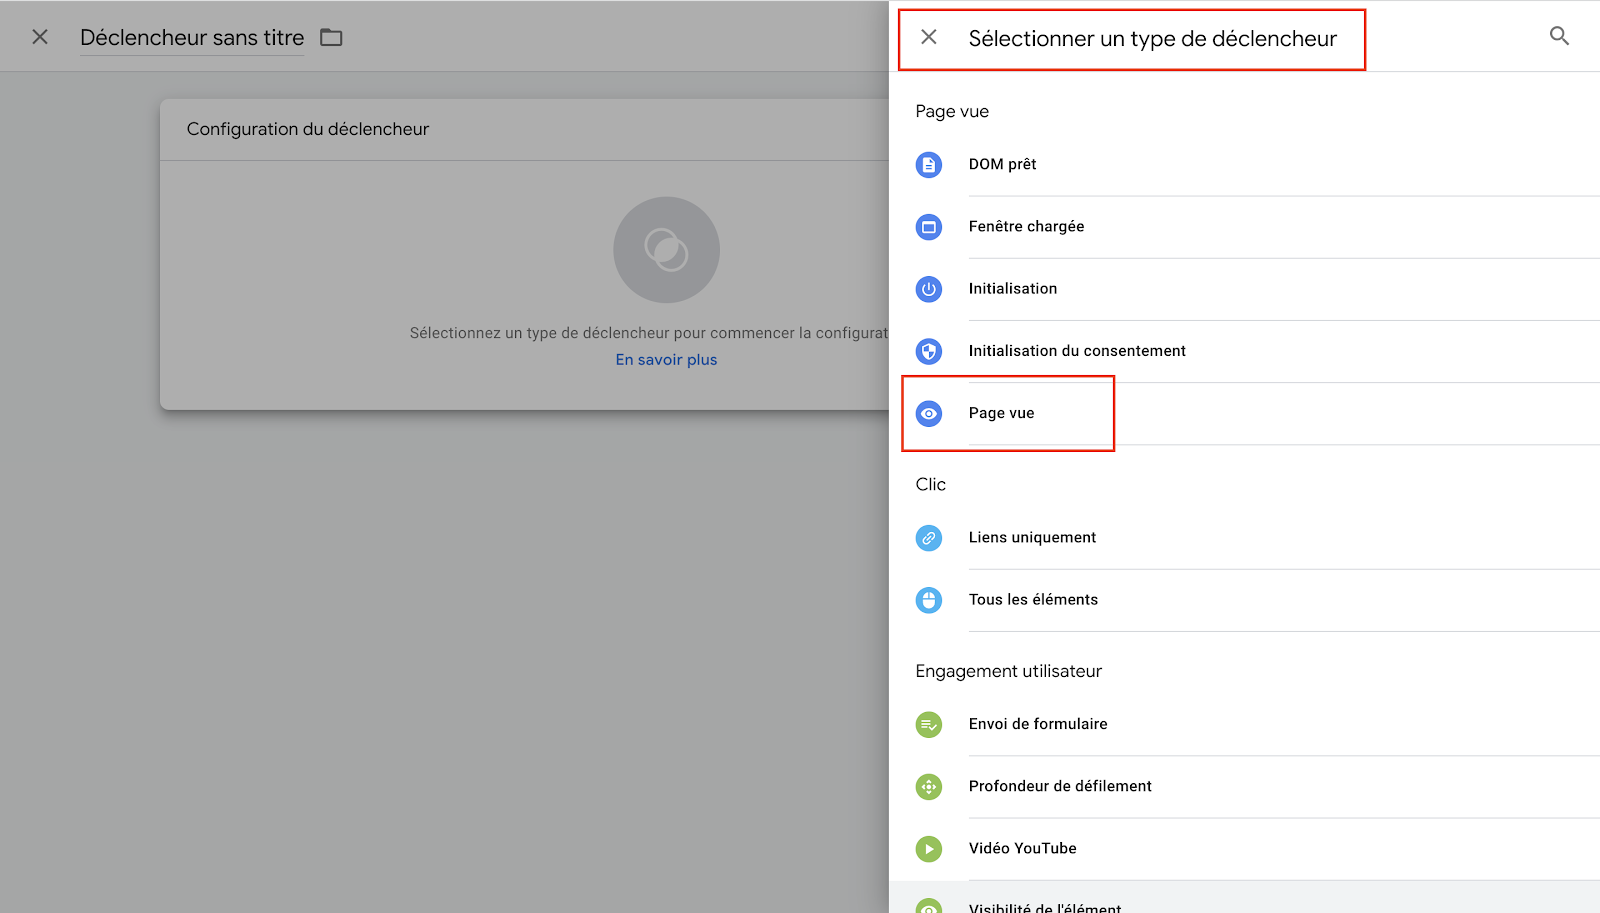Open the search in trigger type panel
This screenshot has width=1600, height=913.
(x=1559, y=36)
